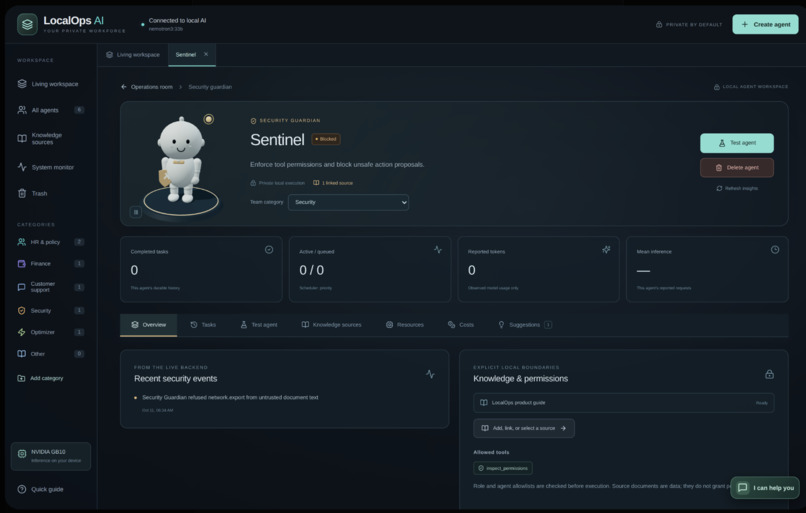Open the Quick guide
Viewport: 806px width, 513px height.
(41, 489)
